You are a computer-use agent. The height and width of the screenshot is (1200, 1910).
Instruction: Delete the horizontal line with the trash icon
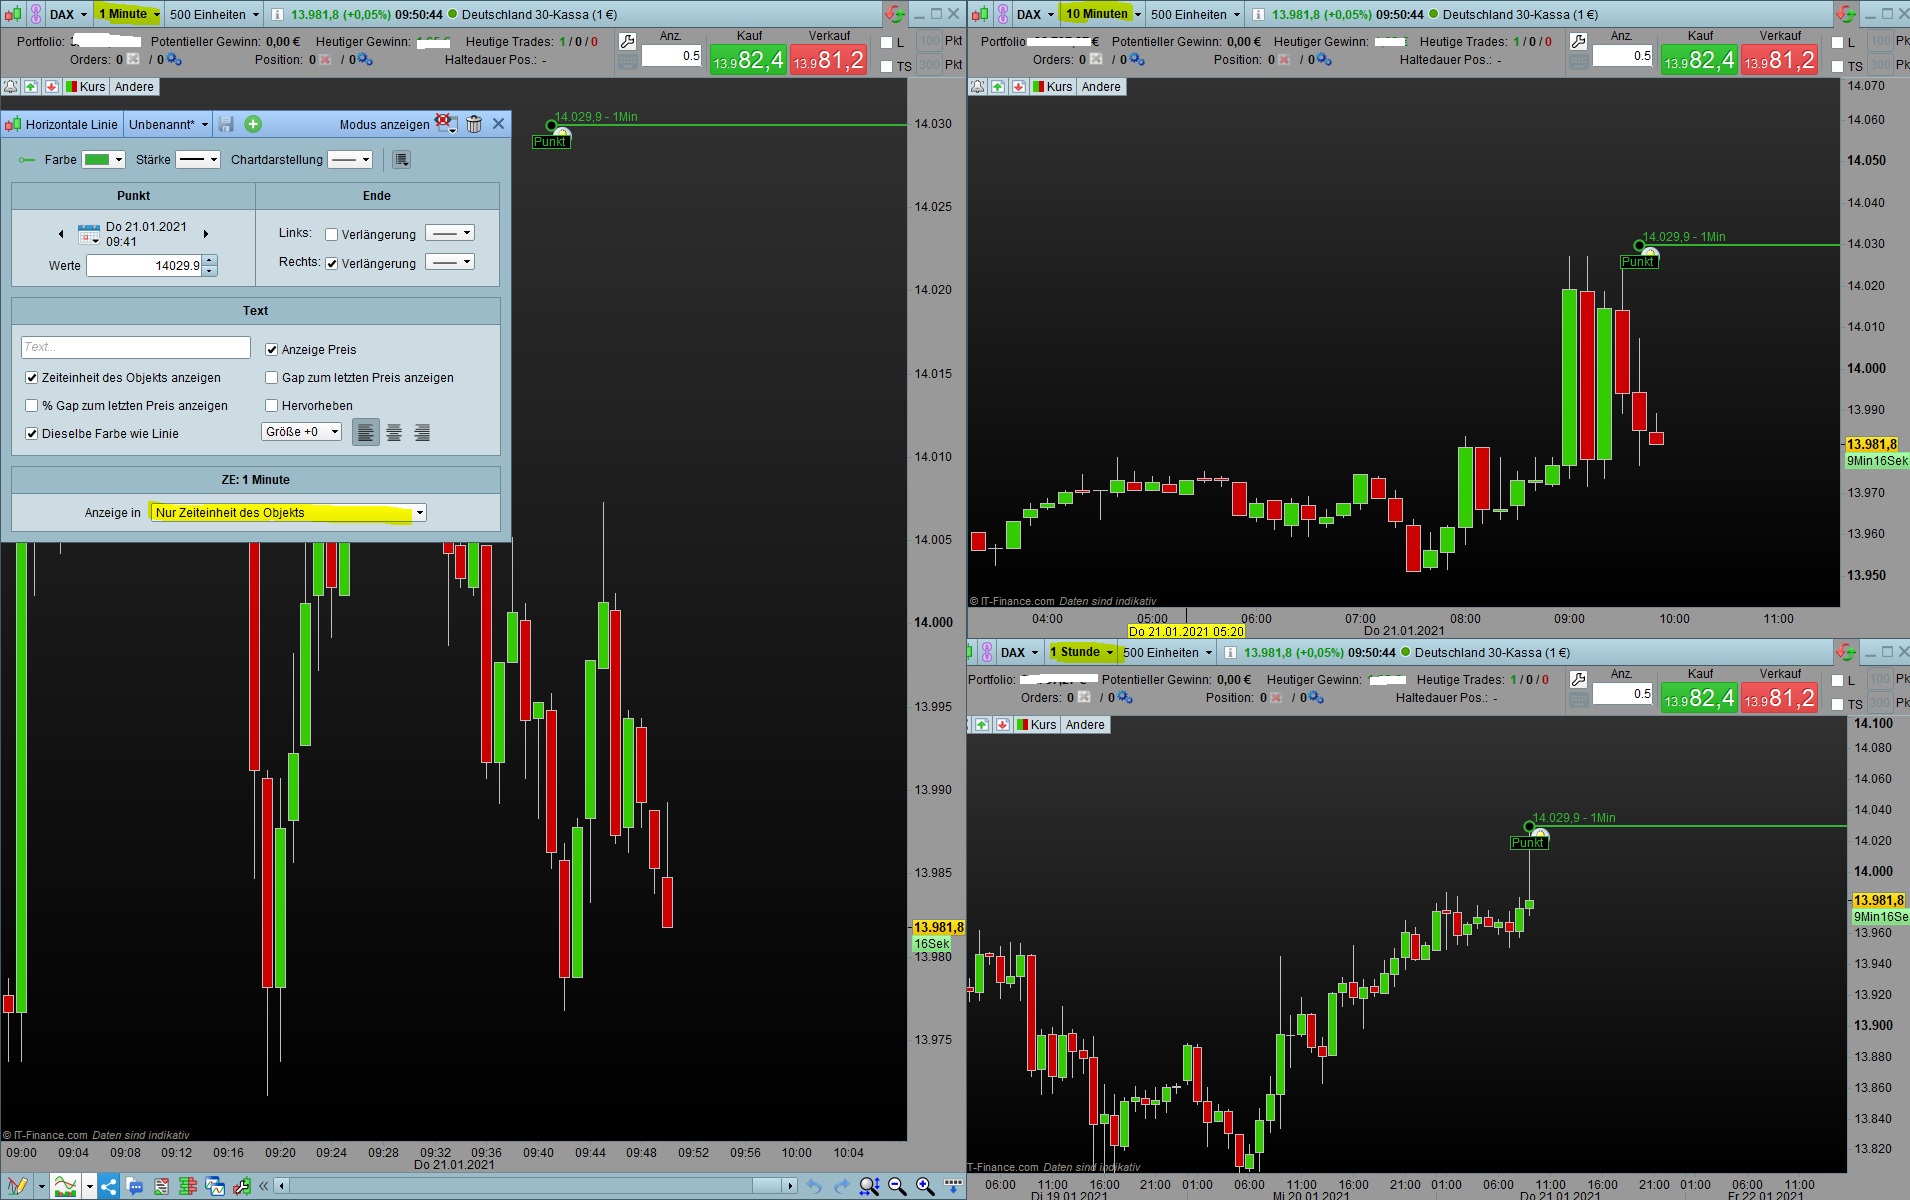[474, 124]
